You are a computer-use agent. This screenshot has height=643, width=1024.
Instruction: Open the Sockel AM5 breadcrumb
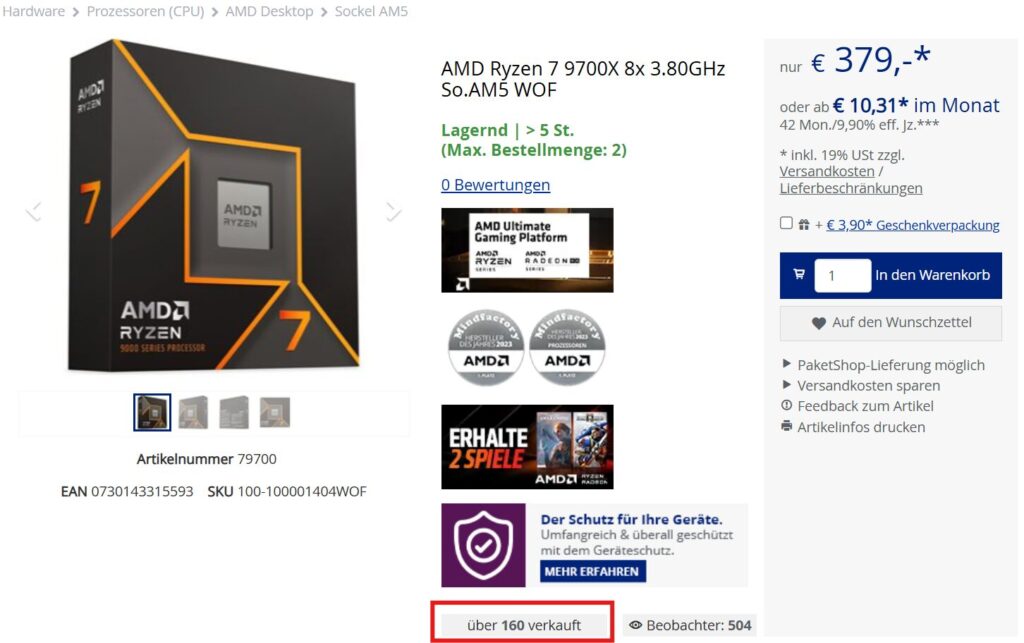click(x=371, y=11)
